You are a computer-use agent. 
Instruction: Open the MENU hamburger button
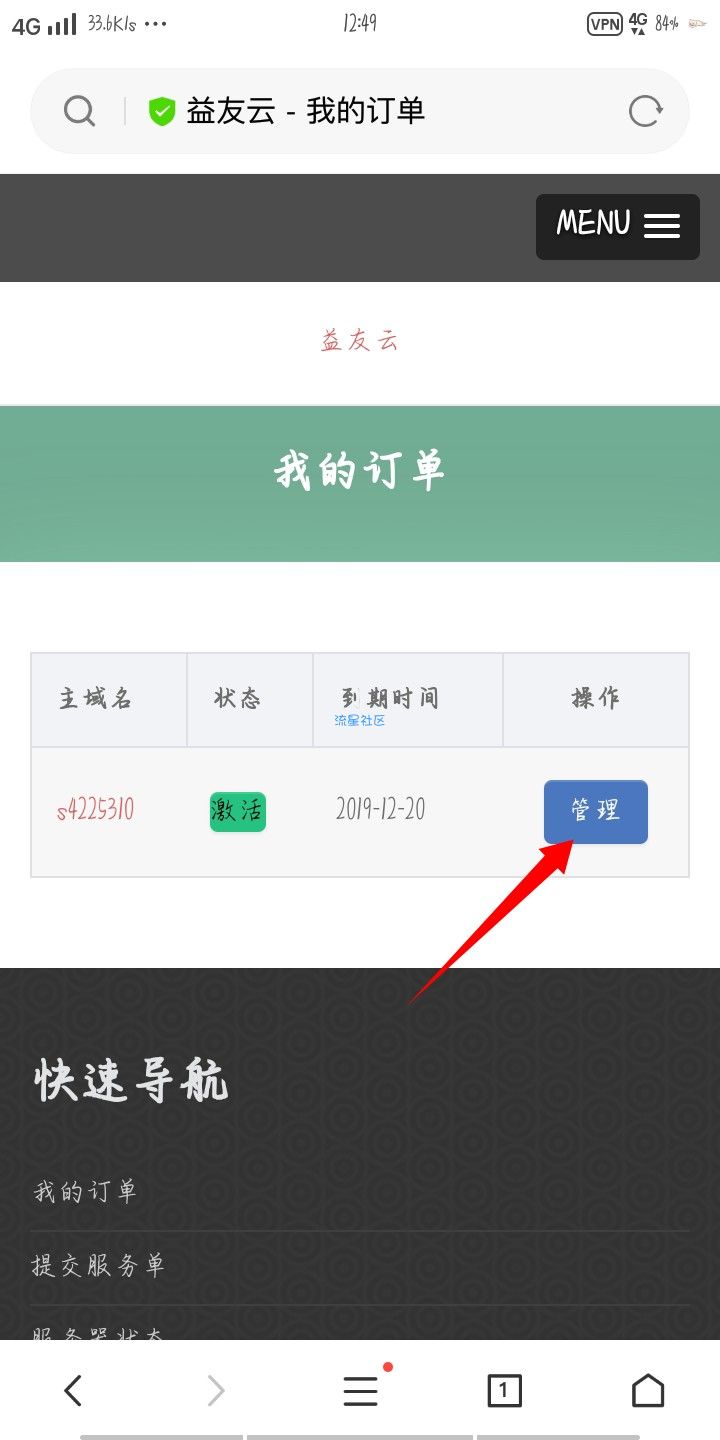point(618,227)
